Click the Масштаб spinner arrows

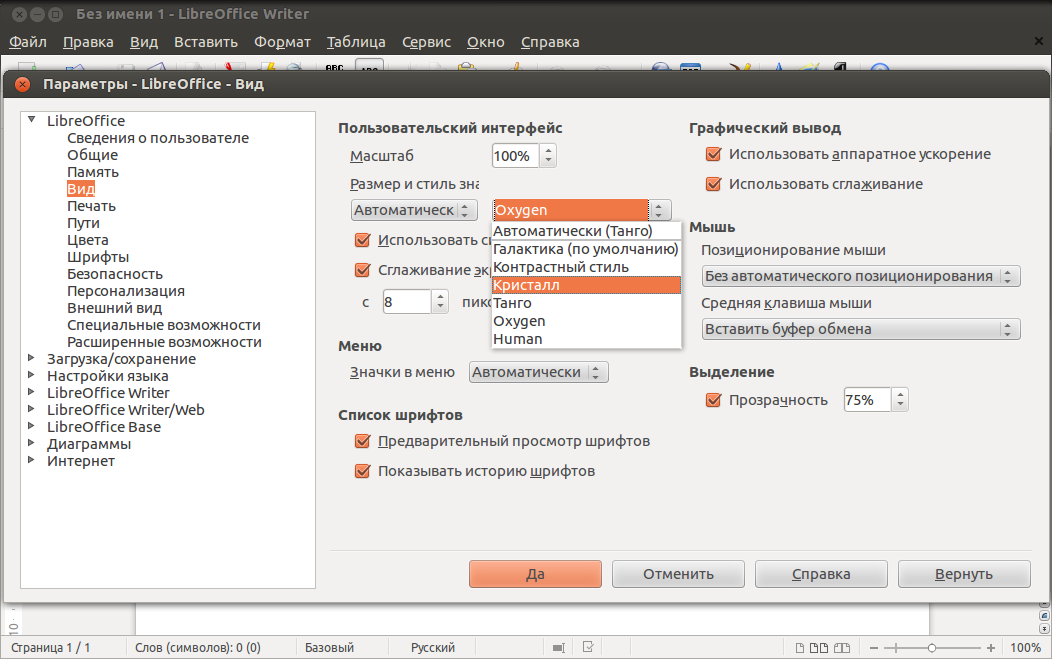tap(548, 156)
